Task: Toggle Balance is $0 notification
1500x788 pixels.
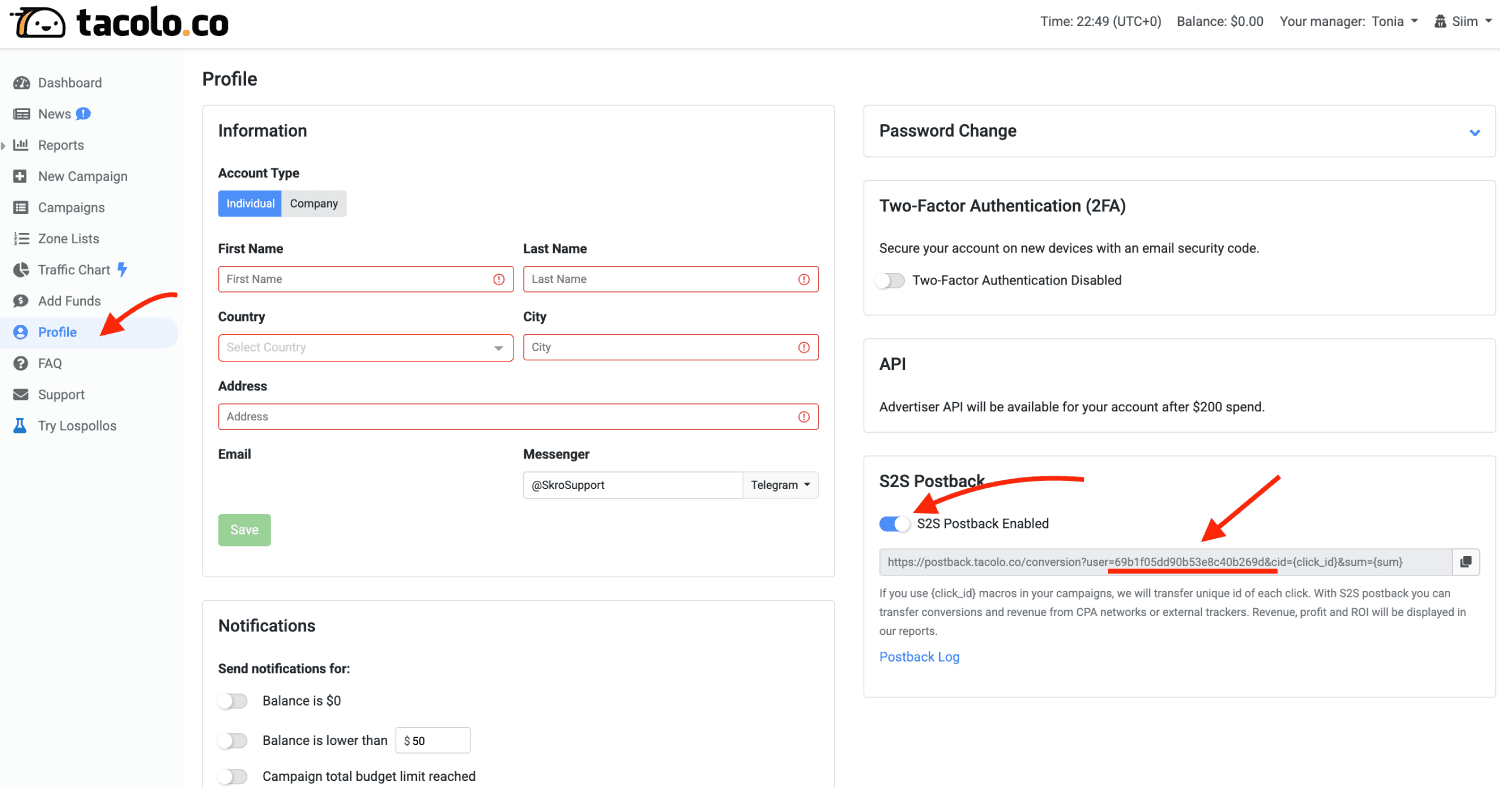Action: pos(233,701)
